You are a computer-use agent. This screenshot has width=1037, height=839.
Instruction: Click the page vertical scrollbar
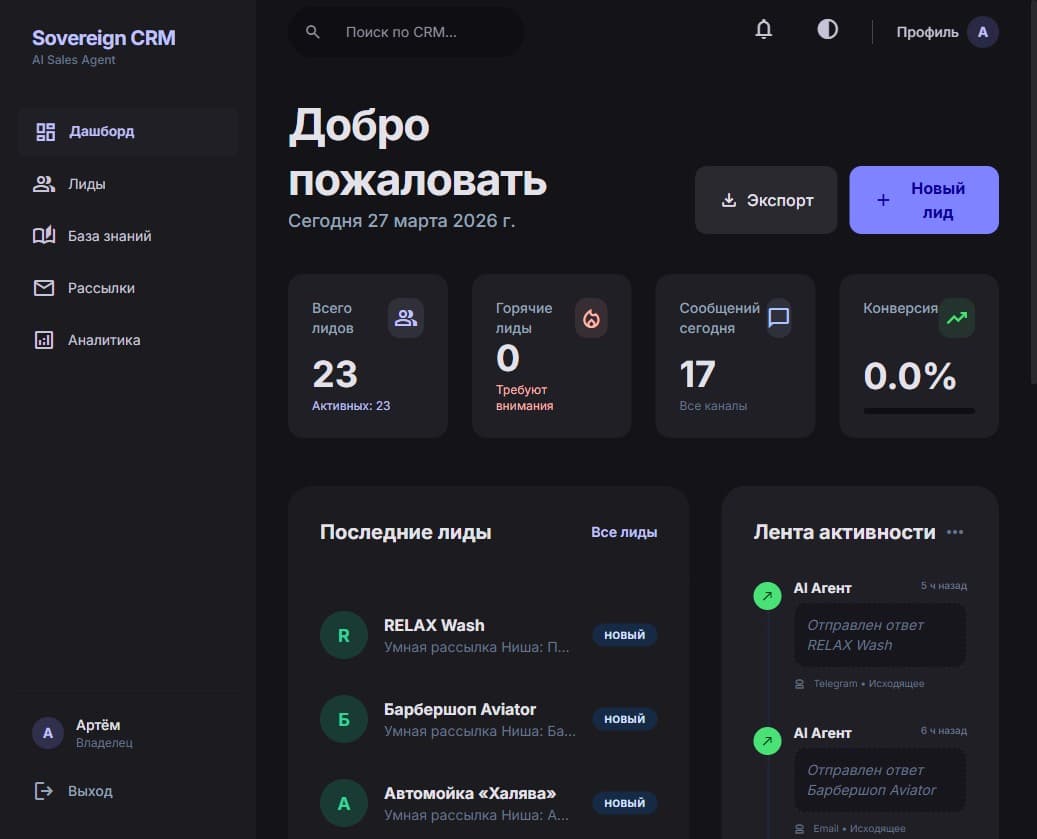[1034, 192]
